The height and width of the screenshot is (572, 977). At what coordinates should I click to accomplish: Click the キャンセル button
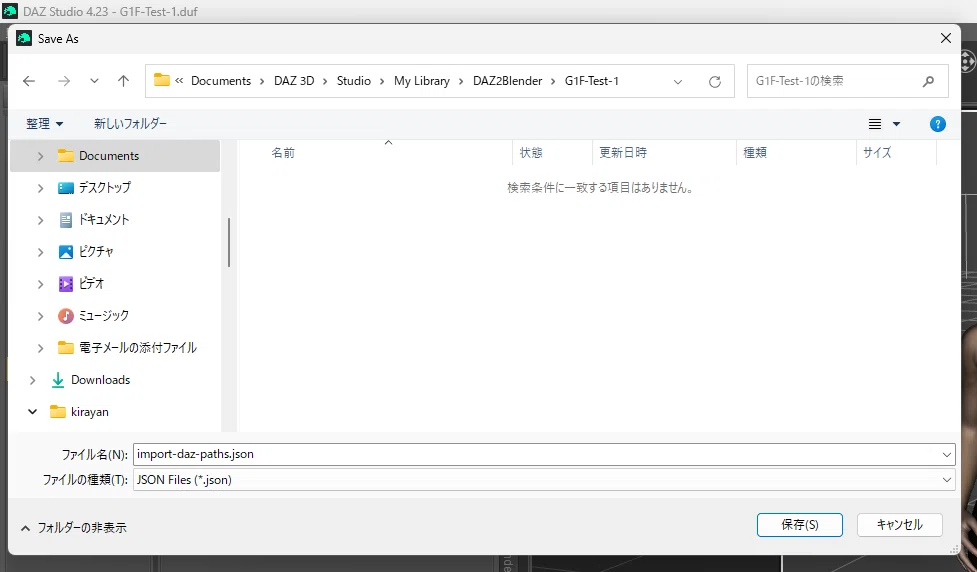point(899,525)
